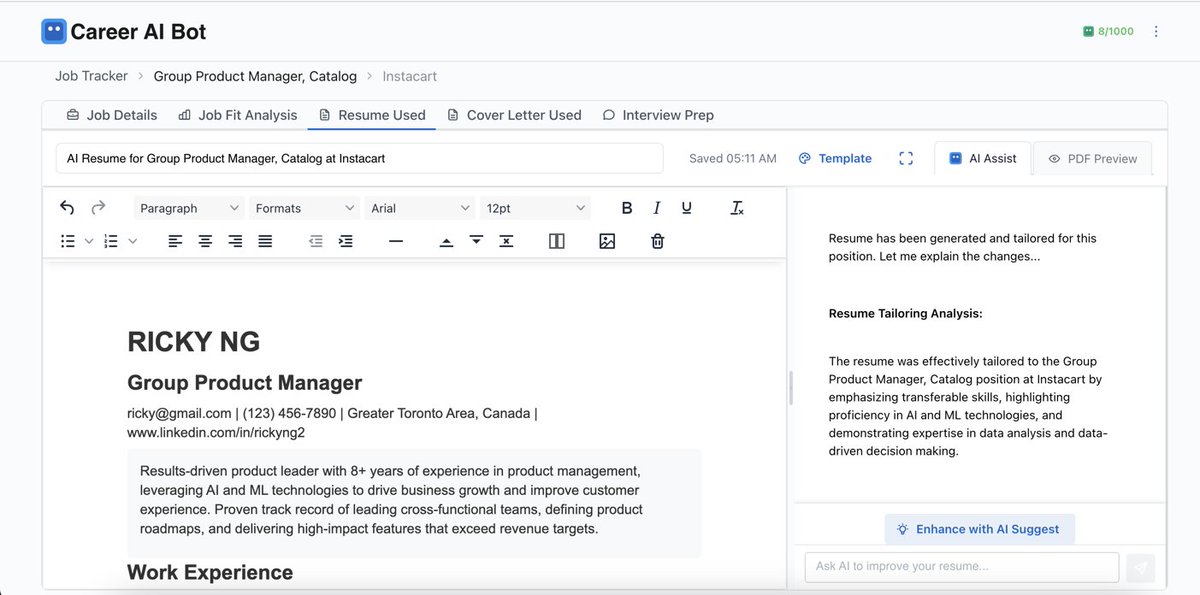
Task: Click the Group Product Manager resume heading
Action: point(244,383)
